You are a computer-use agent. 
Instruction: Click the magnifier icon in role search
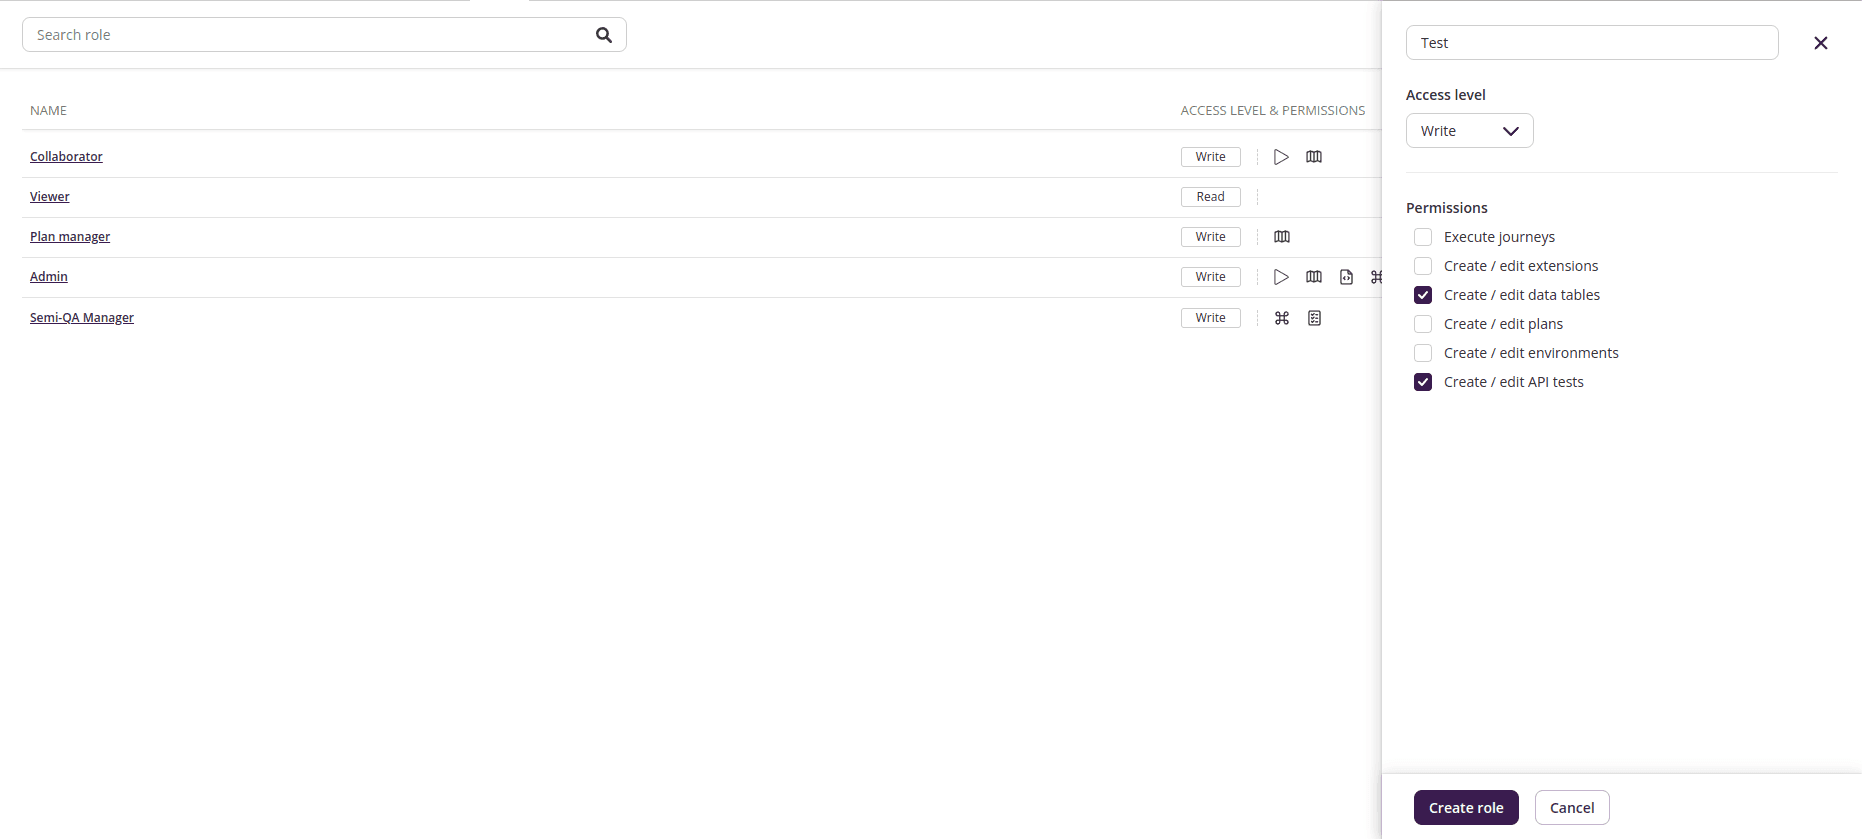(604, 35)
